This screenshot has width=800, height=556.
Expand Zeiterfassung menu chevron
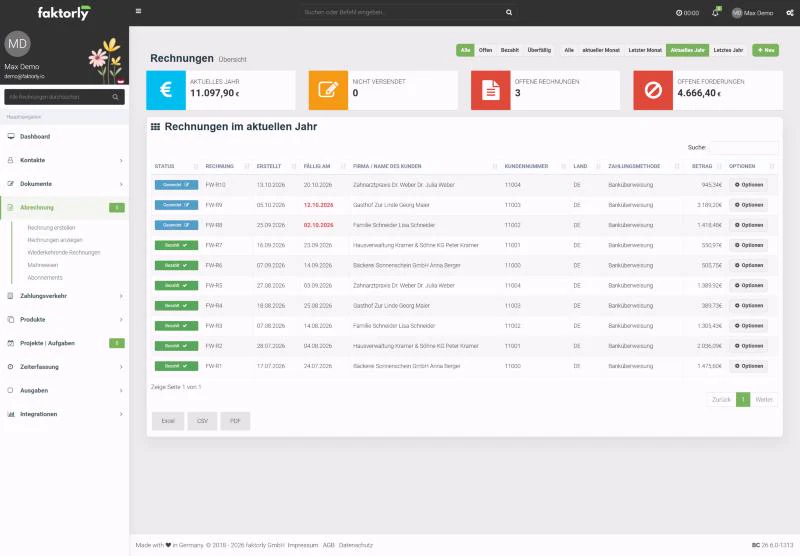point(121,367)
